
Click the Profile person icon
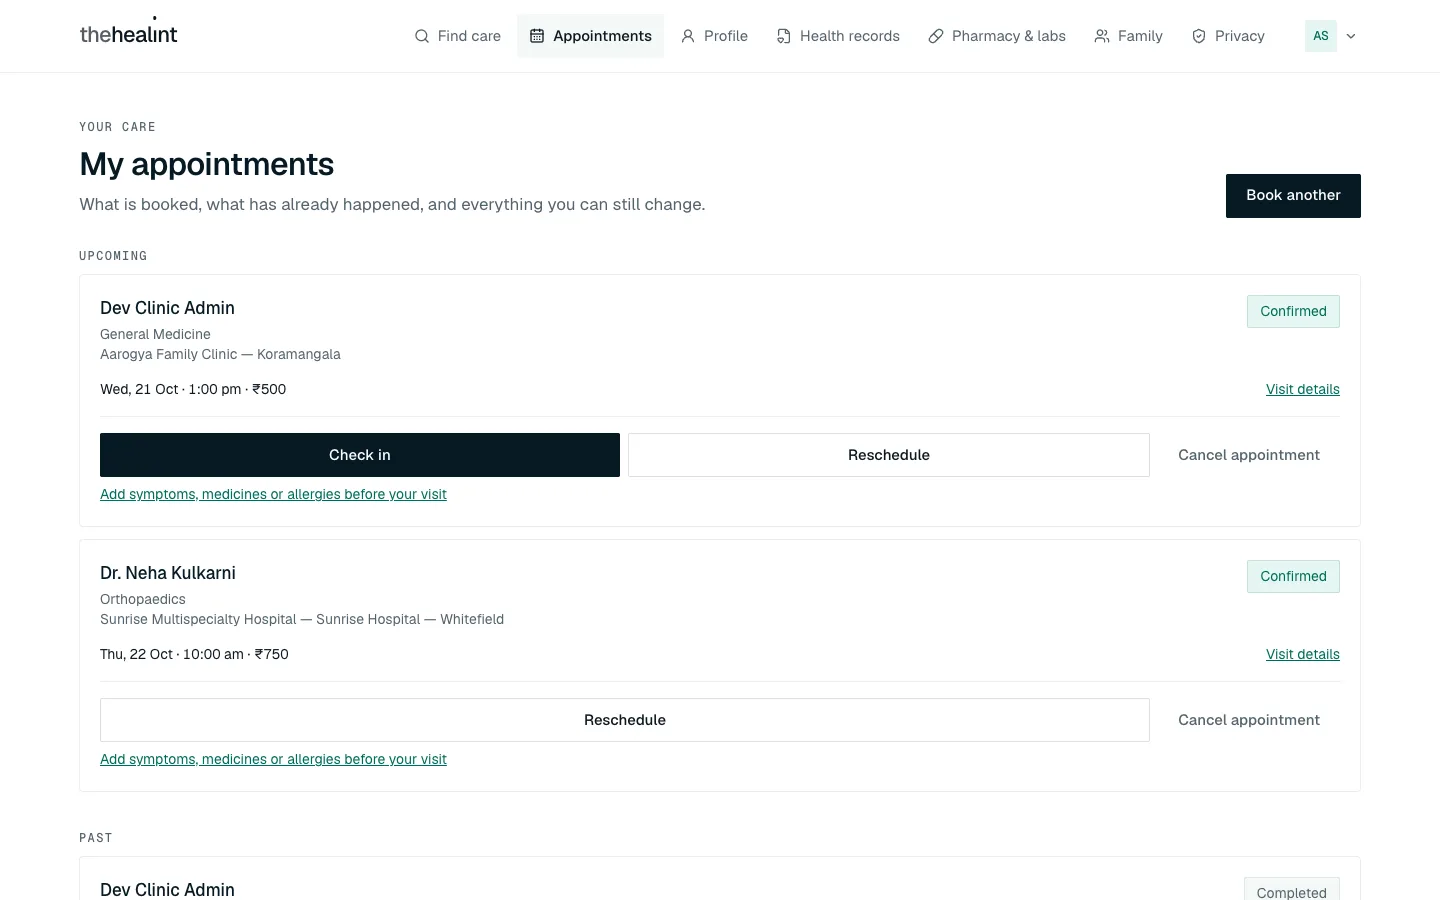pyautogui.click(x=688, y=36)
